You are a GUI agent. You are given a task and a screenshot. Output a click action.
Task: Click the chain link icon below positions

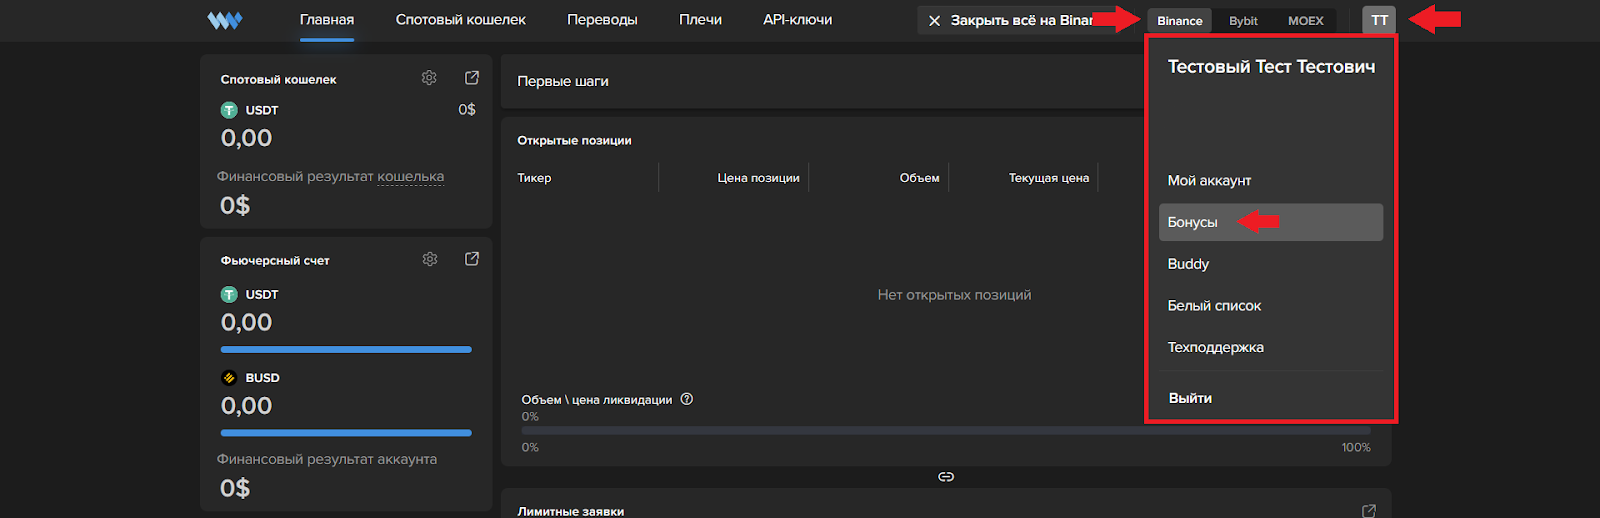(946, 477)
